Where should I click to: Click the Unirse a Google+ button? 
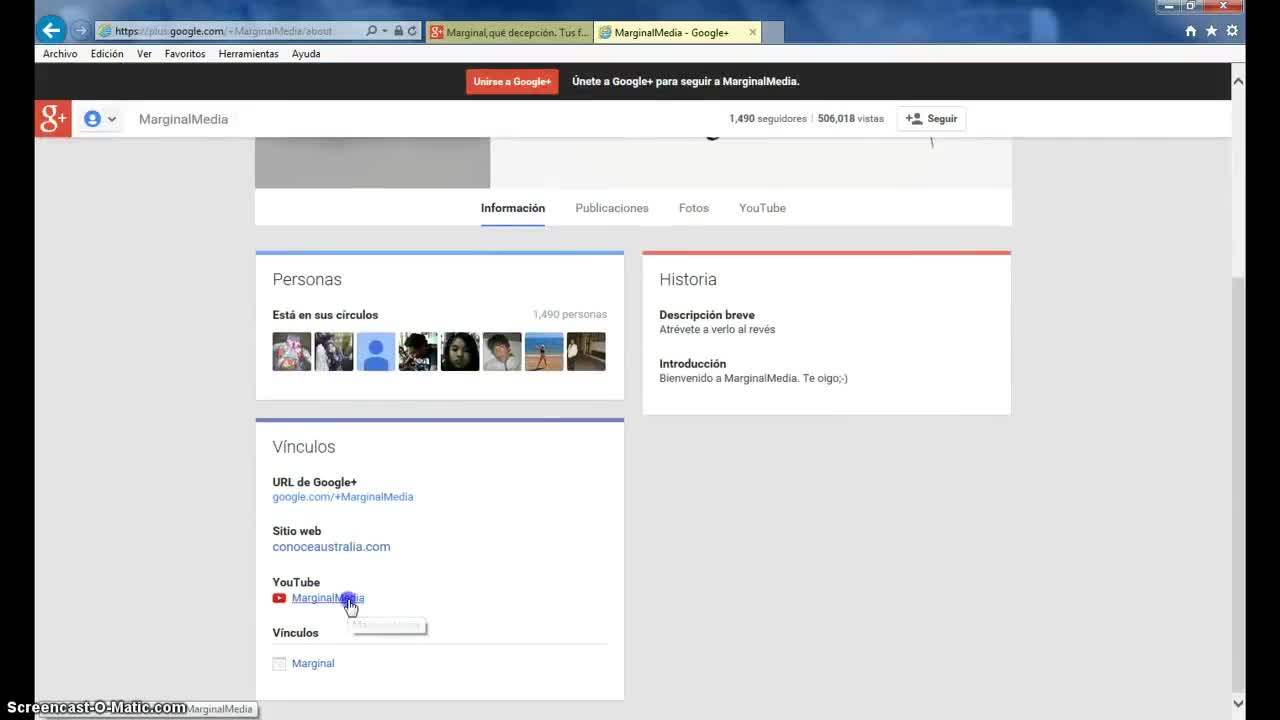pos(512,81)
